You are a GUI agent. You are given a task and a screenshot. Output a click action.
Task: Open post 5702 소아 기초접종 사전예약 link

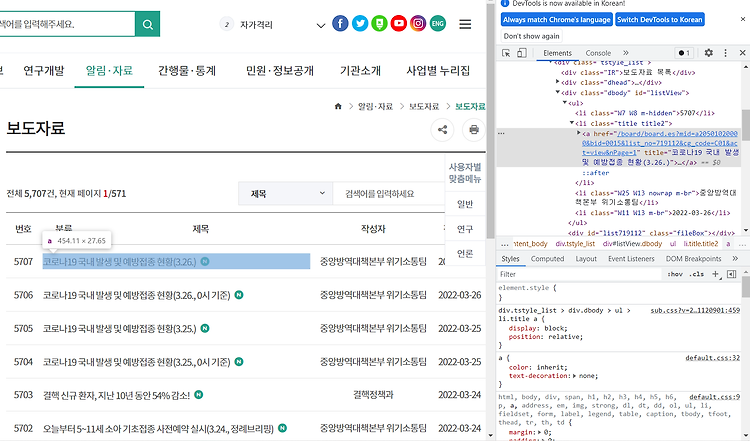(x=158, y=429)
